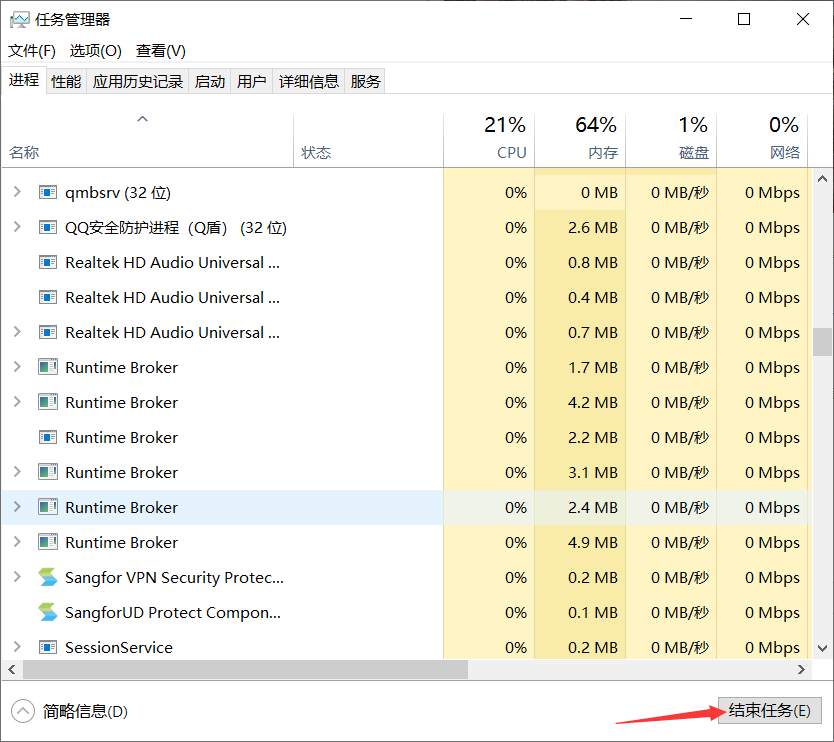The height and width of the screenshot is (742, 834).
Task: Switch to the 用户 tab
Action: click(252, 81)
